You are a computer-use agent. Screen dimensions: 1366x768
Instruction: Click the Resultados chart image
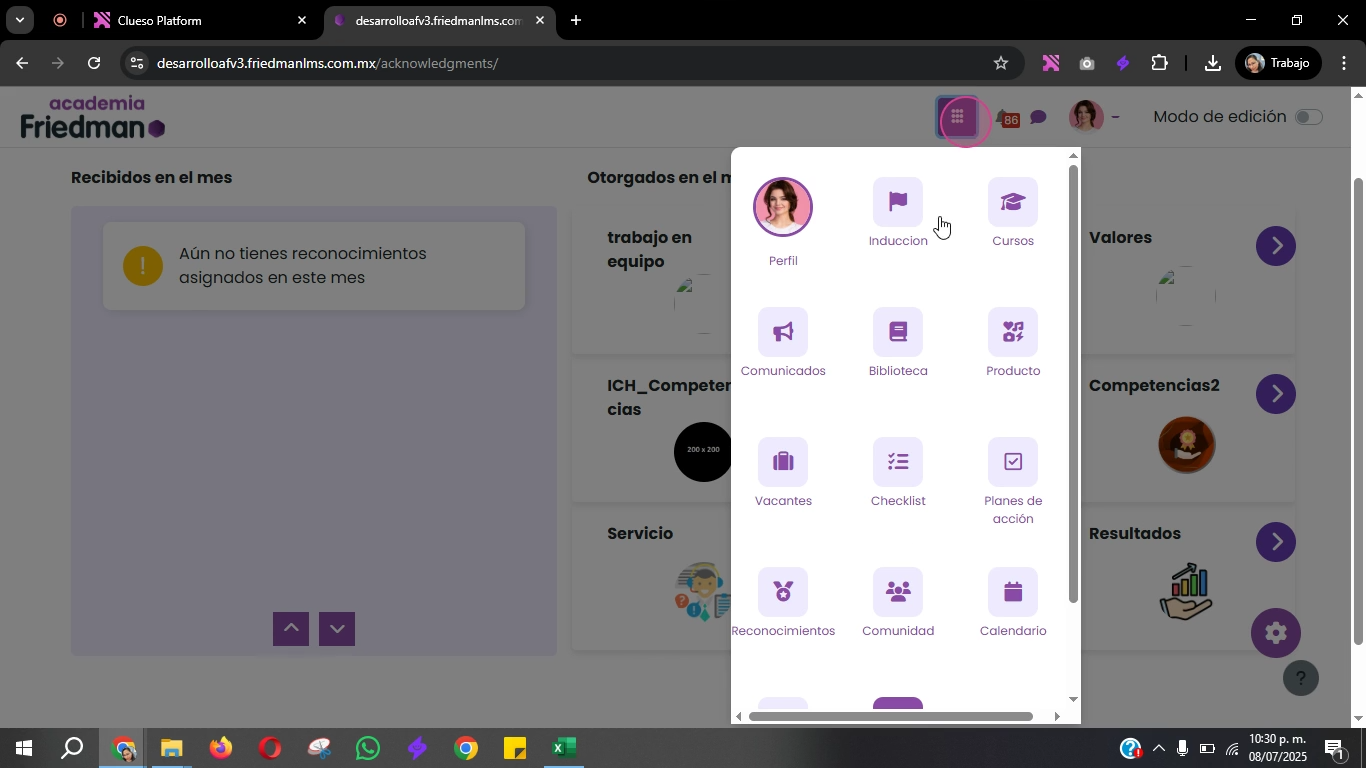pyautogui.click(x=1186, y=591)
